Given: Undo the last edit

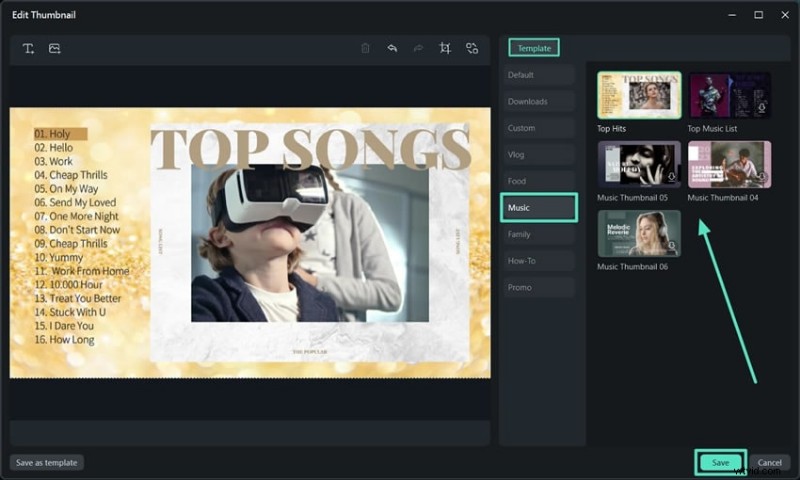Looking at the screenshot, I should [x=392, y=48].
